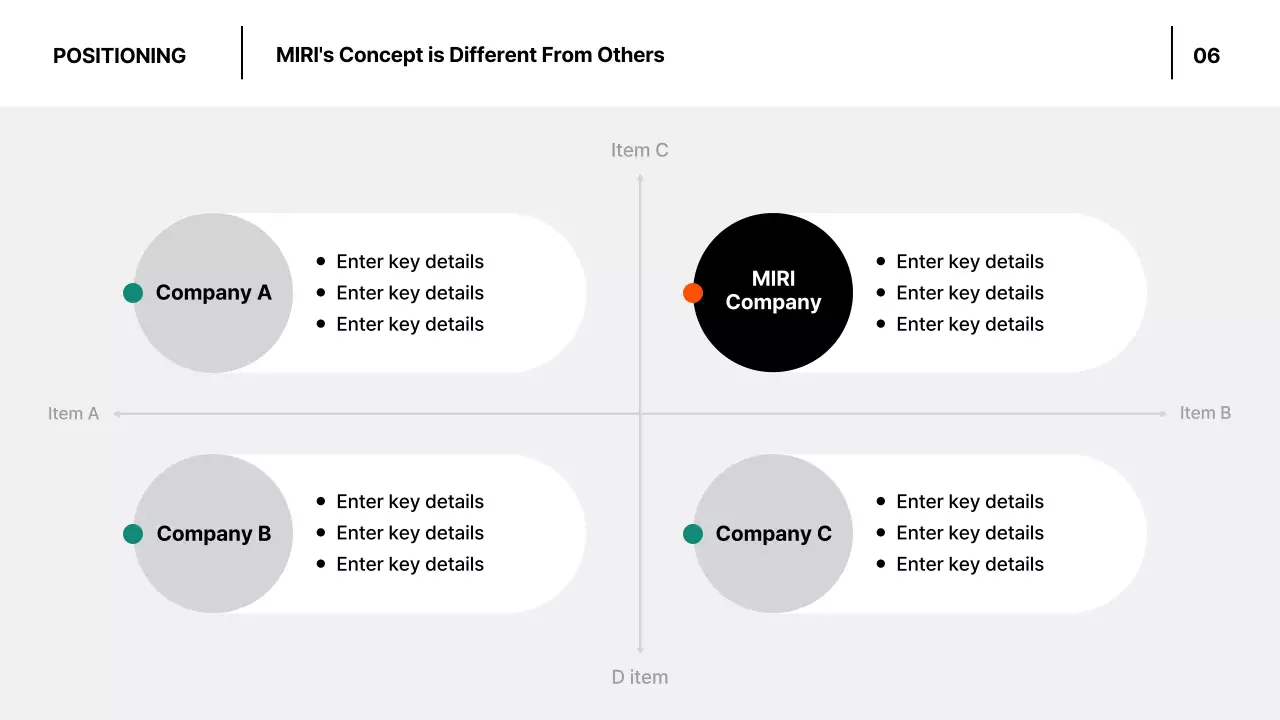The image size is (1280, 720).
Task: Click the POSITIONING section title
Action: (119, 56)
